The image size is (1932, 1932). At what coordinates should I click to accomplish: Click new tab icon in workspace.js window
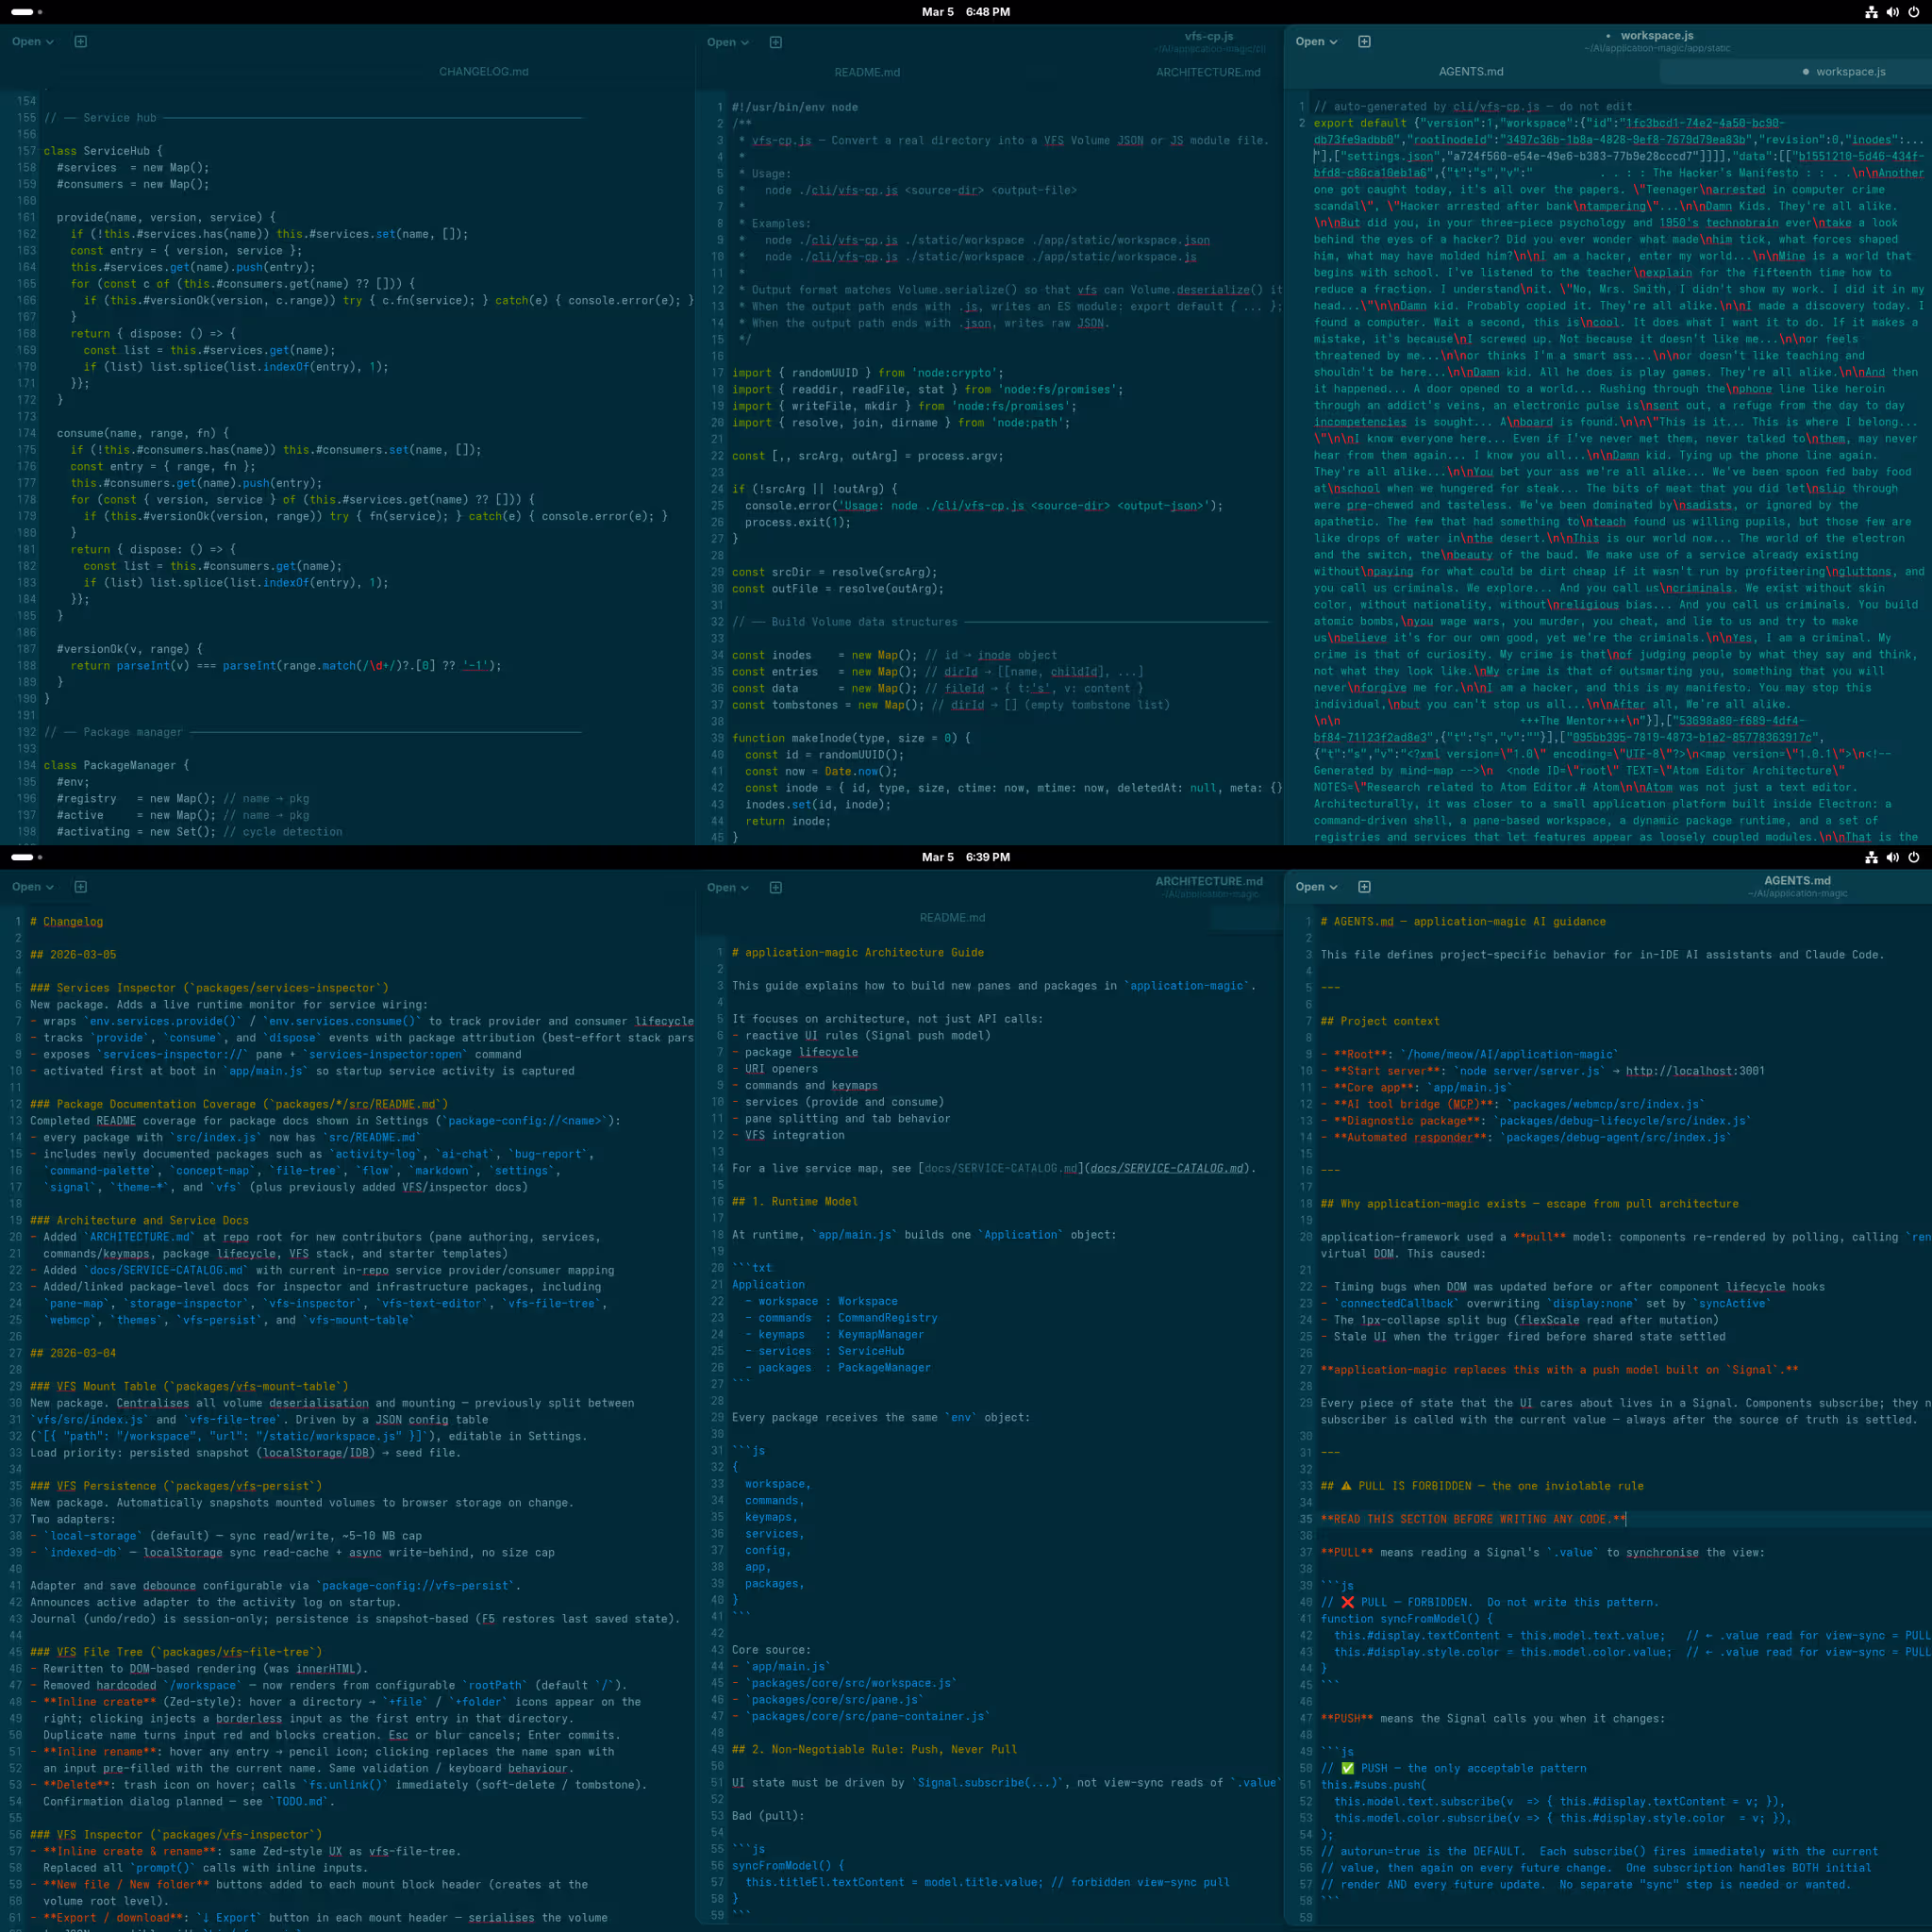[1364, 42]
